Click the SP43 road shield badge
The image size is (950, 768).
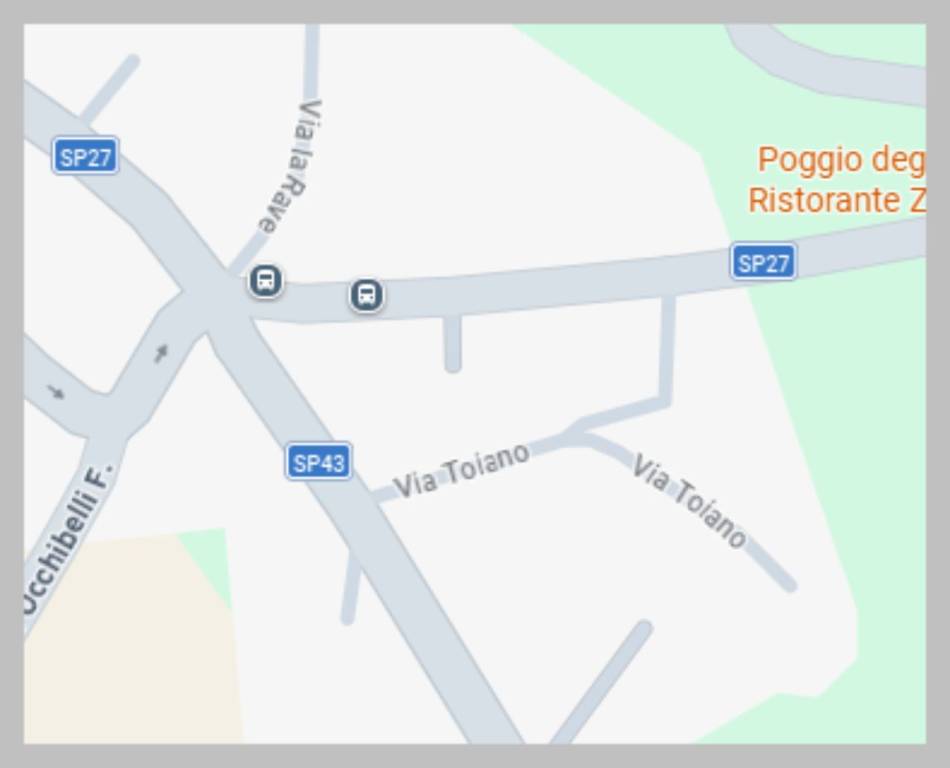pos(319,461)
